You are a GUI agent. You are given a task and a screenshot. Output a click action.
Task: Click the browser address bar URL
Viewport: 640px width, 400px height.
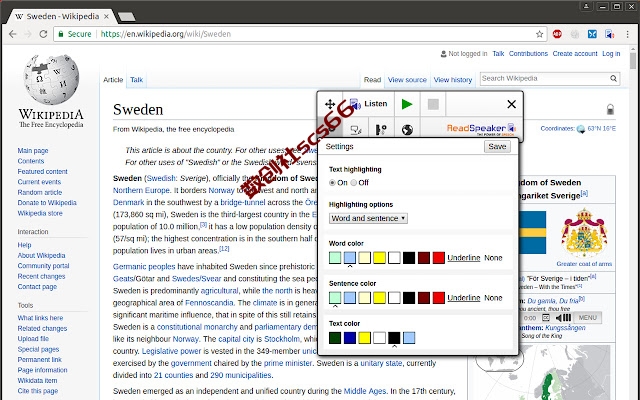166,34
